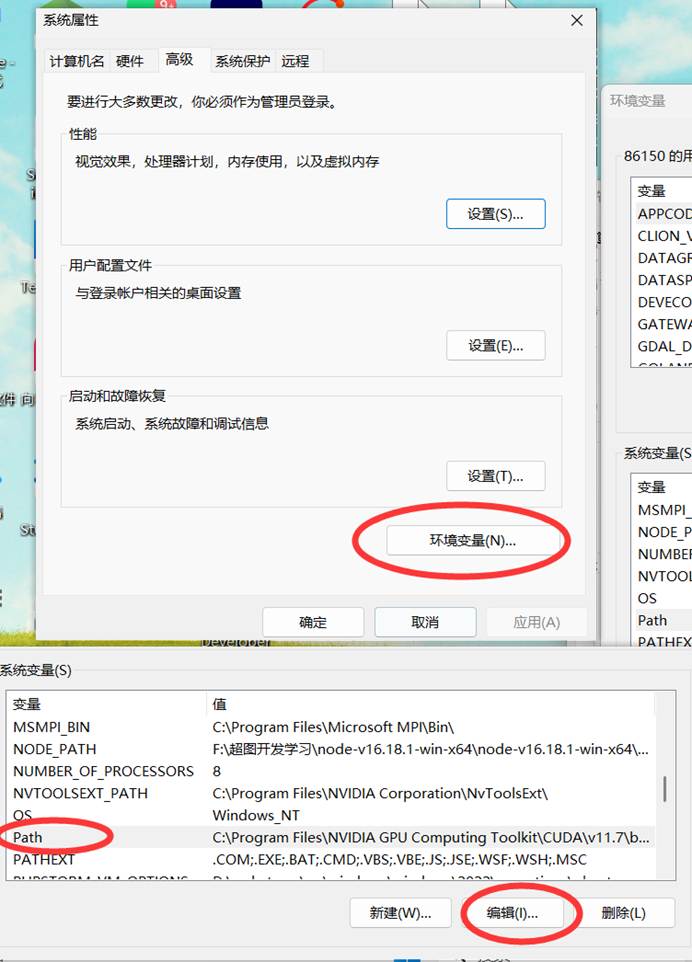The height and width of the screenshot is (962, 692).
Task: Click the 变量 column header in bottom list
Action: tap(107, 704)
